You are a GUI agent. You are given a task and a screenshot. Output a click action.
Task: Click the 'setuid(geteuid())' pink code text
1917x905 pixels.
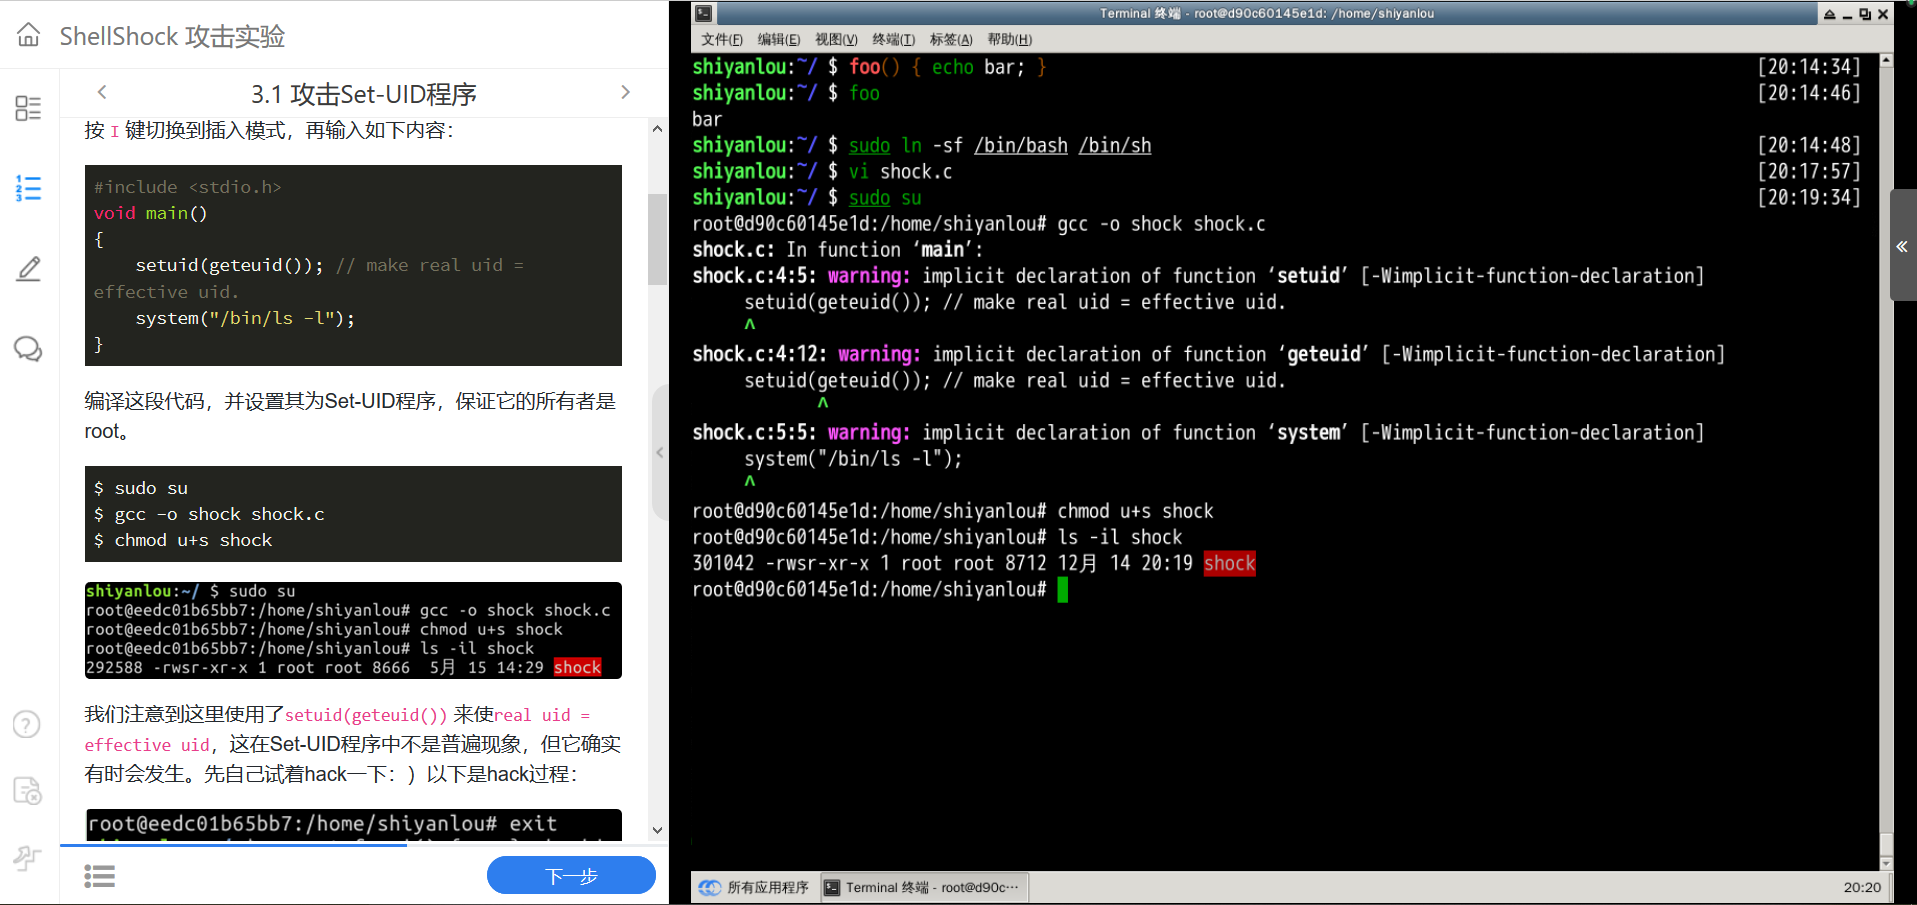366,715
